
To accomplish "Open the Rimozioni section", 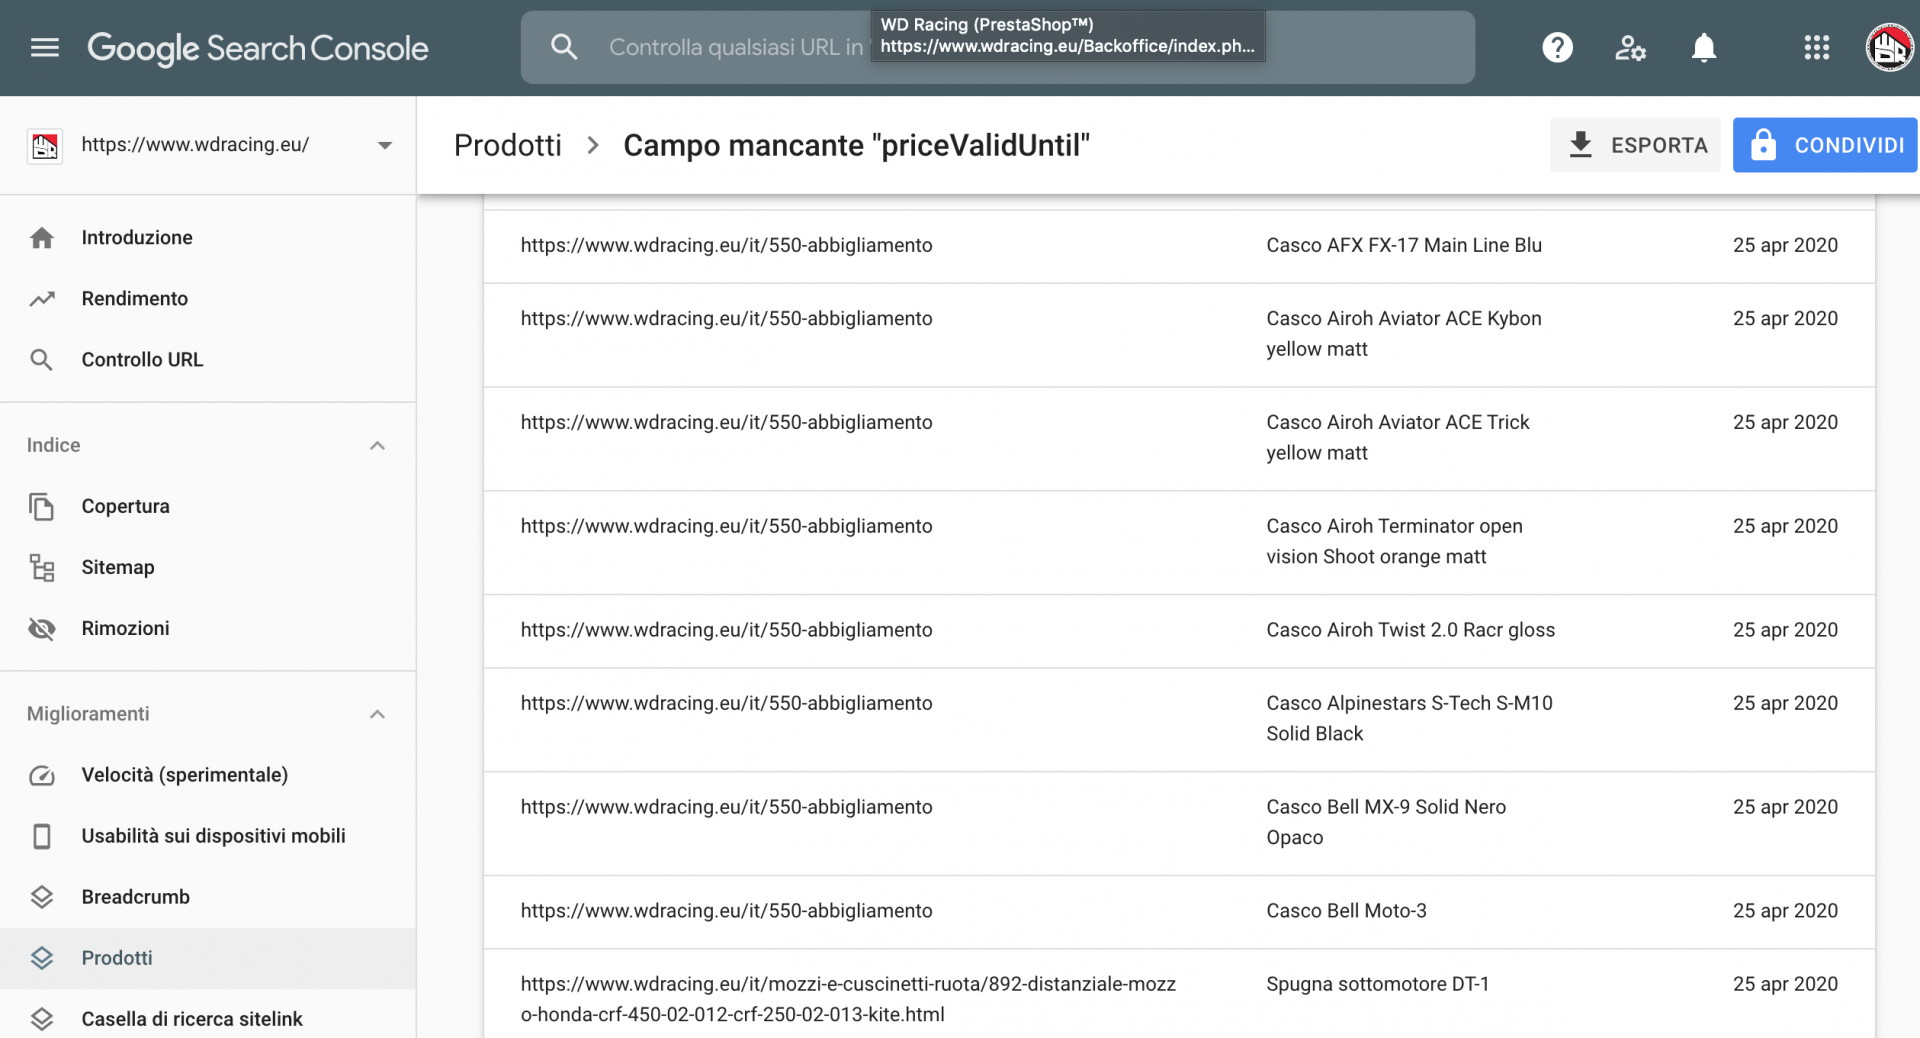I will tap(208, 629).
